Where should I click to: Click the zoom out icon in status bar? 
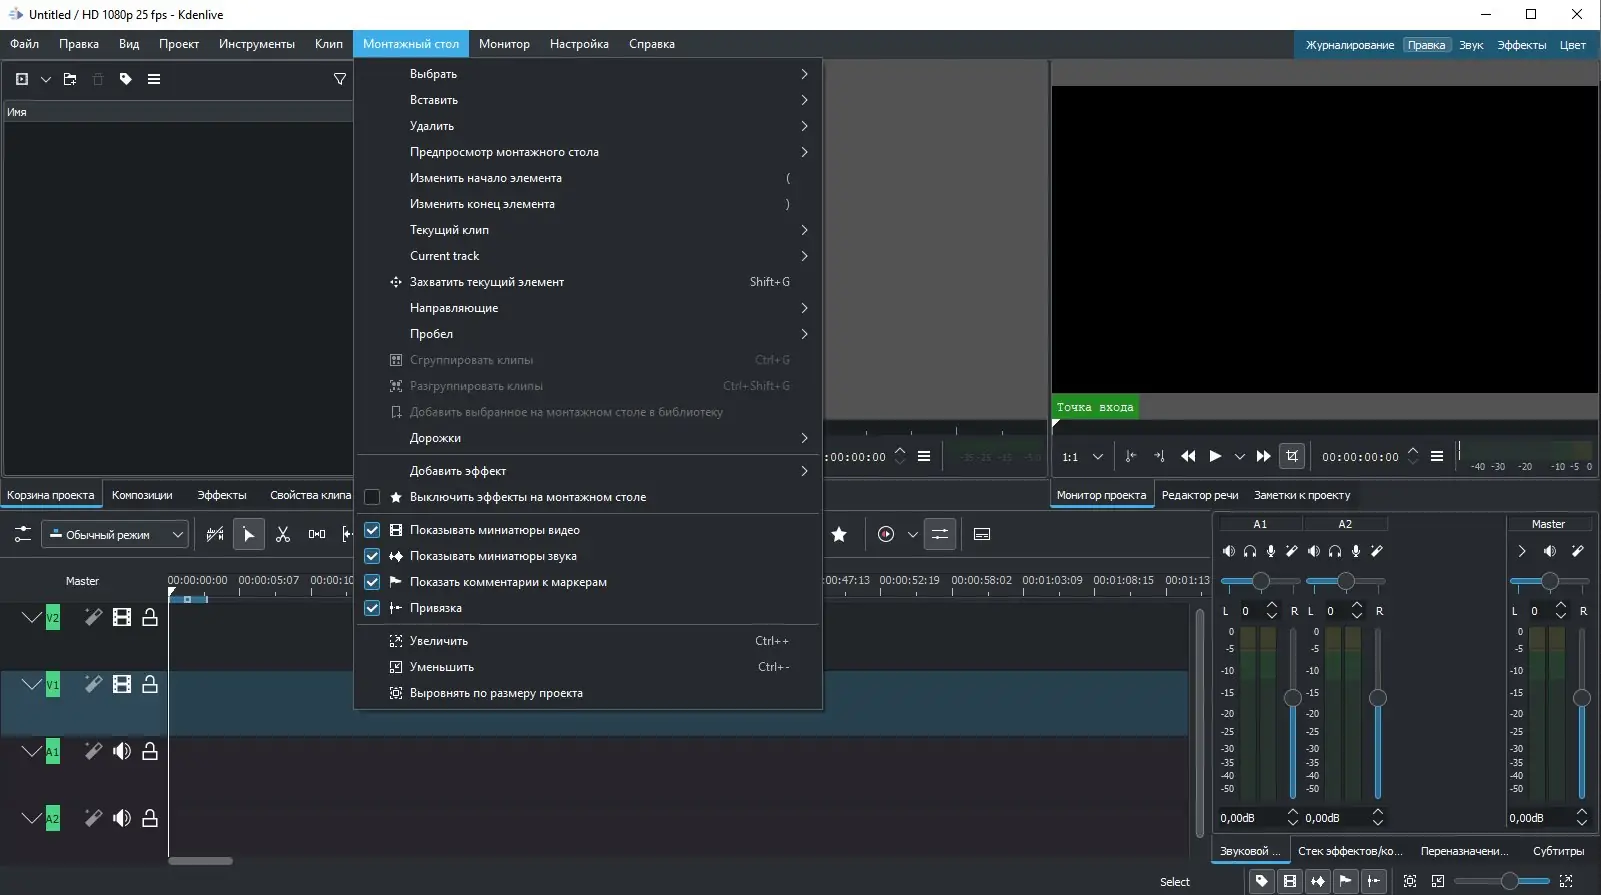pyautogui.click(x=1438, y=881)
